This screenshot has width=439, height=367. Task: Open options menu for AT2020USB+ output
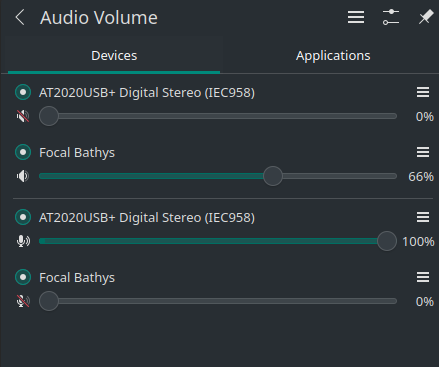click(x=423, y=92)
